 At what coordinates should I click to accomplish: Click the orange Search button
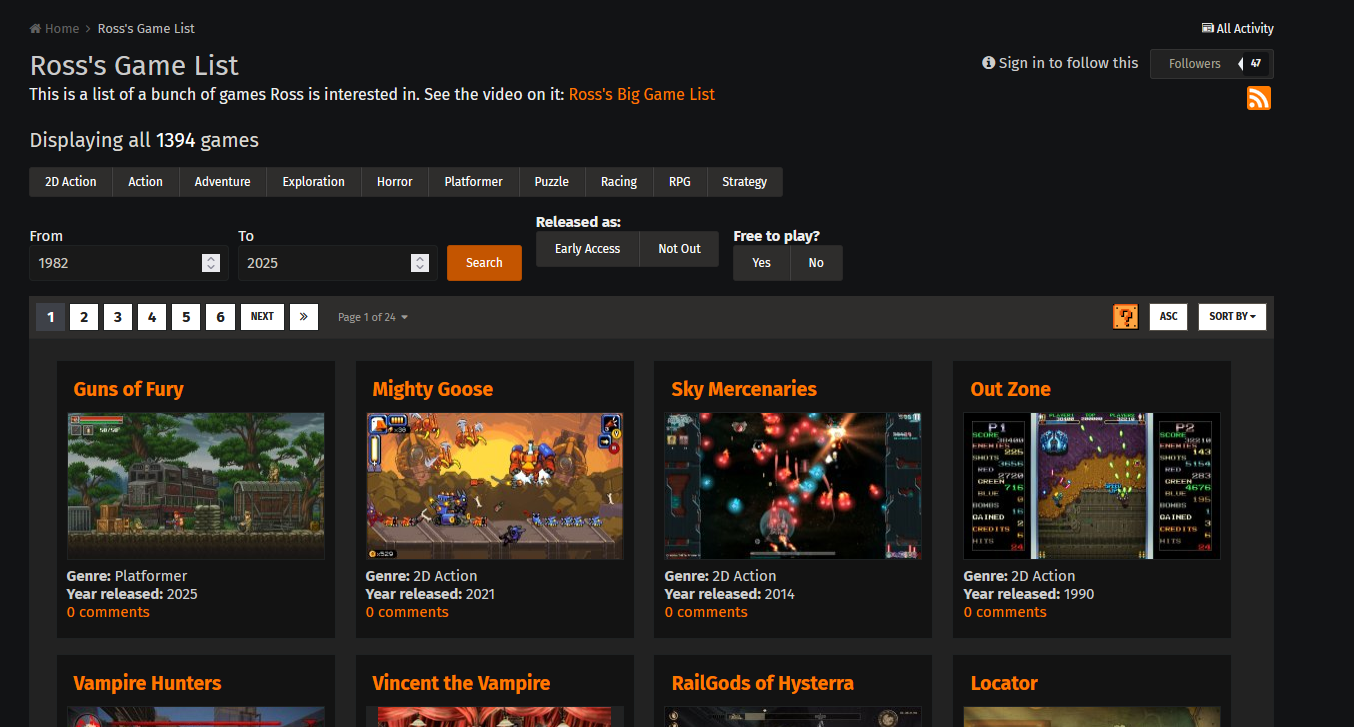click(484, 263)
